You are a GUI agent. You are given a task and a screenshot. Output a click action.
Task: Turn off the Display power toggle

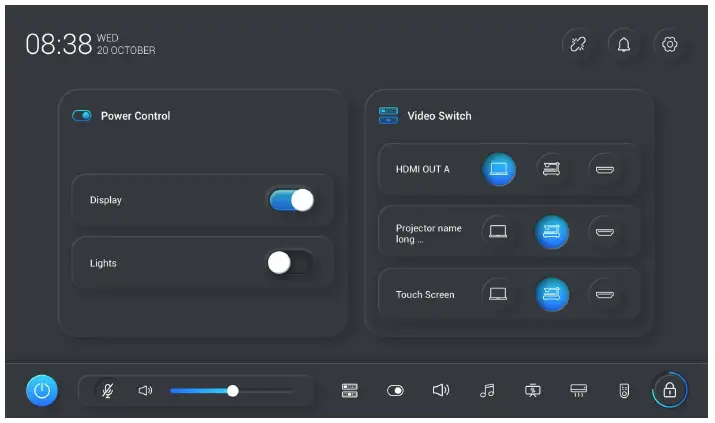[x=291, y=200]
